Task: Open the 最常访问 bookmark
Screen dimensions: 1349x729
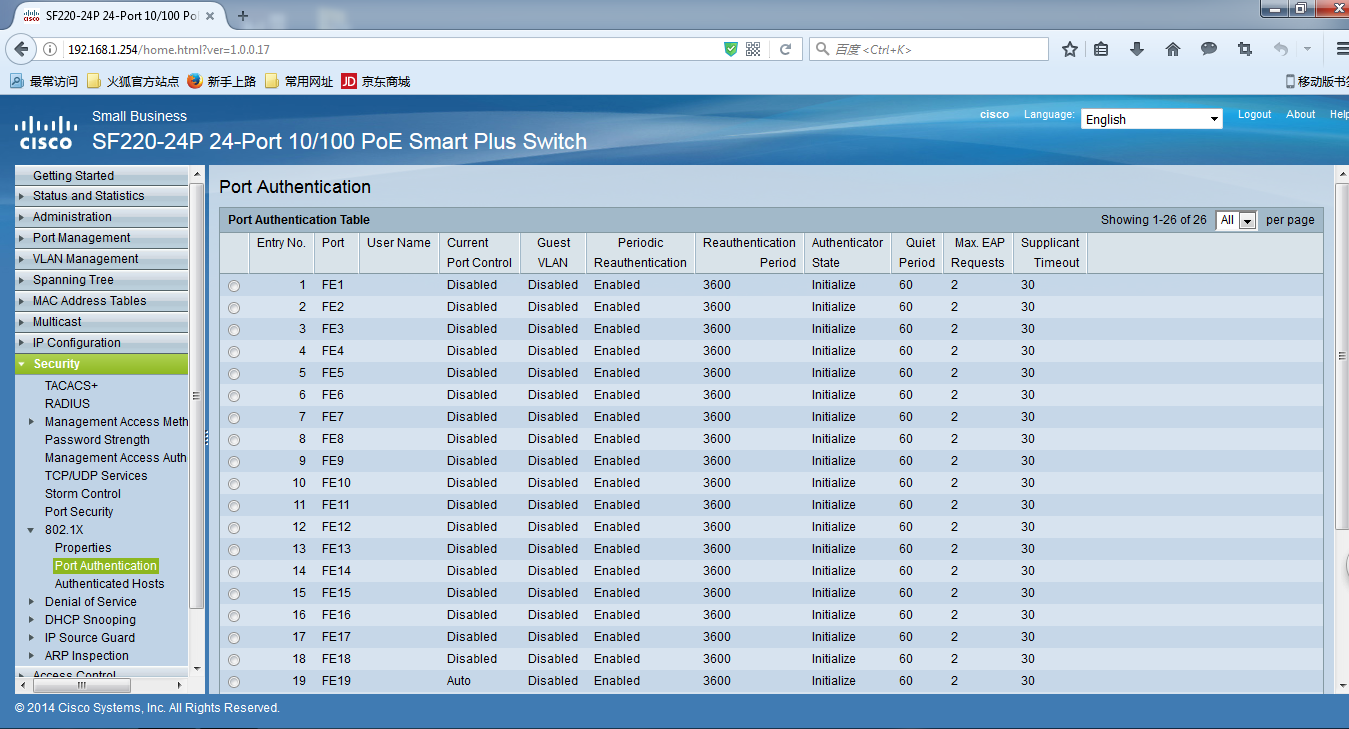Action: 44,82
